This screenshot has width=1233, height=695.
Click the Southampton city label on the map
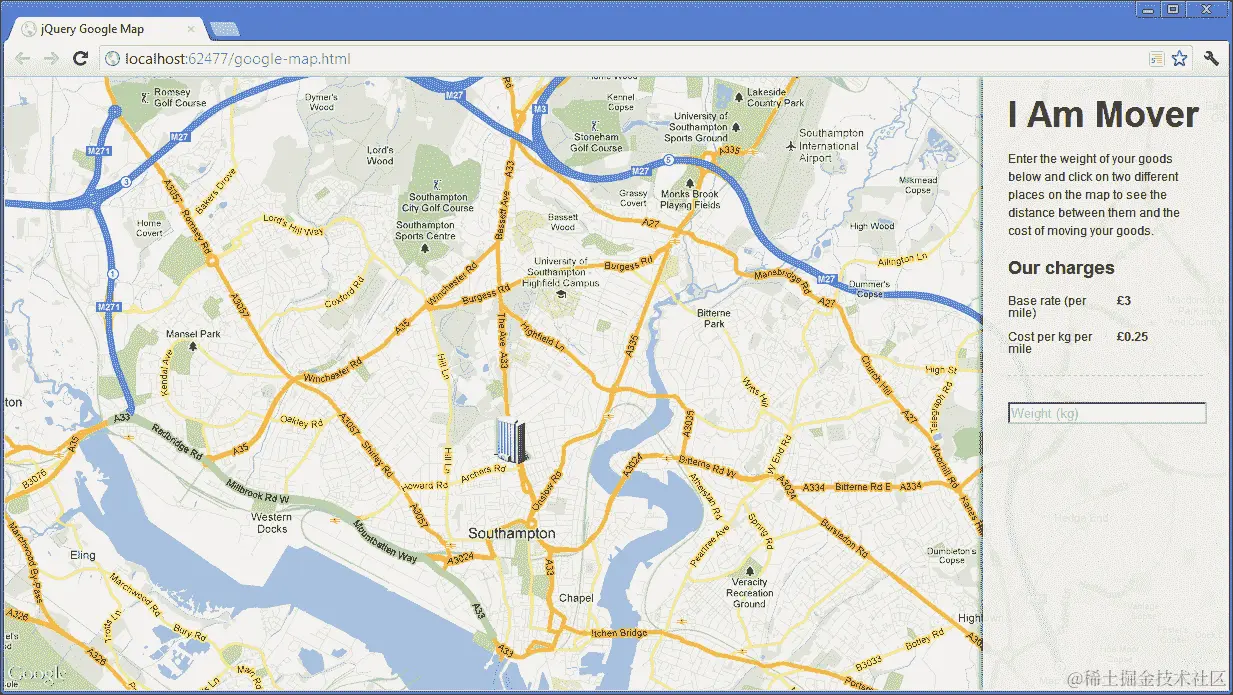pos(511,533)
